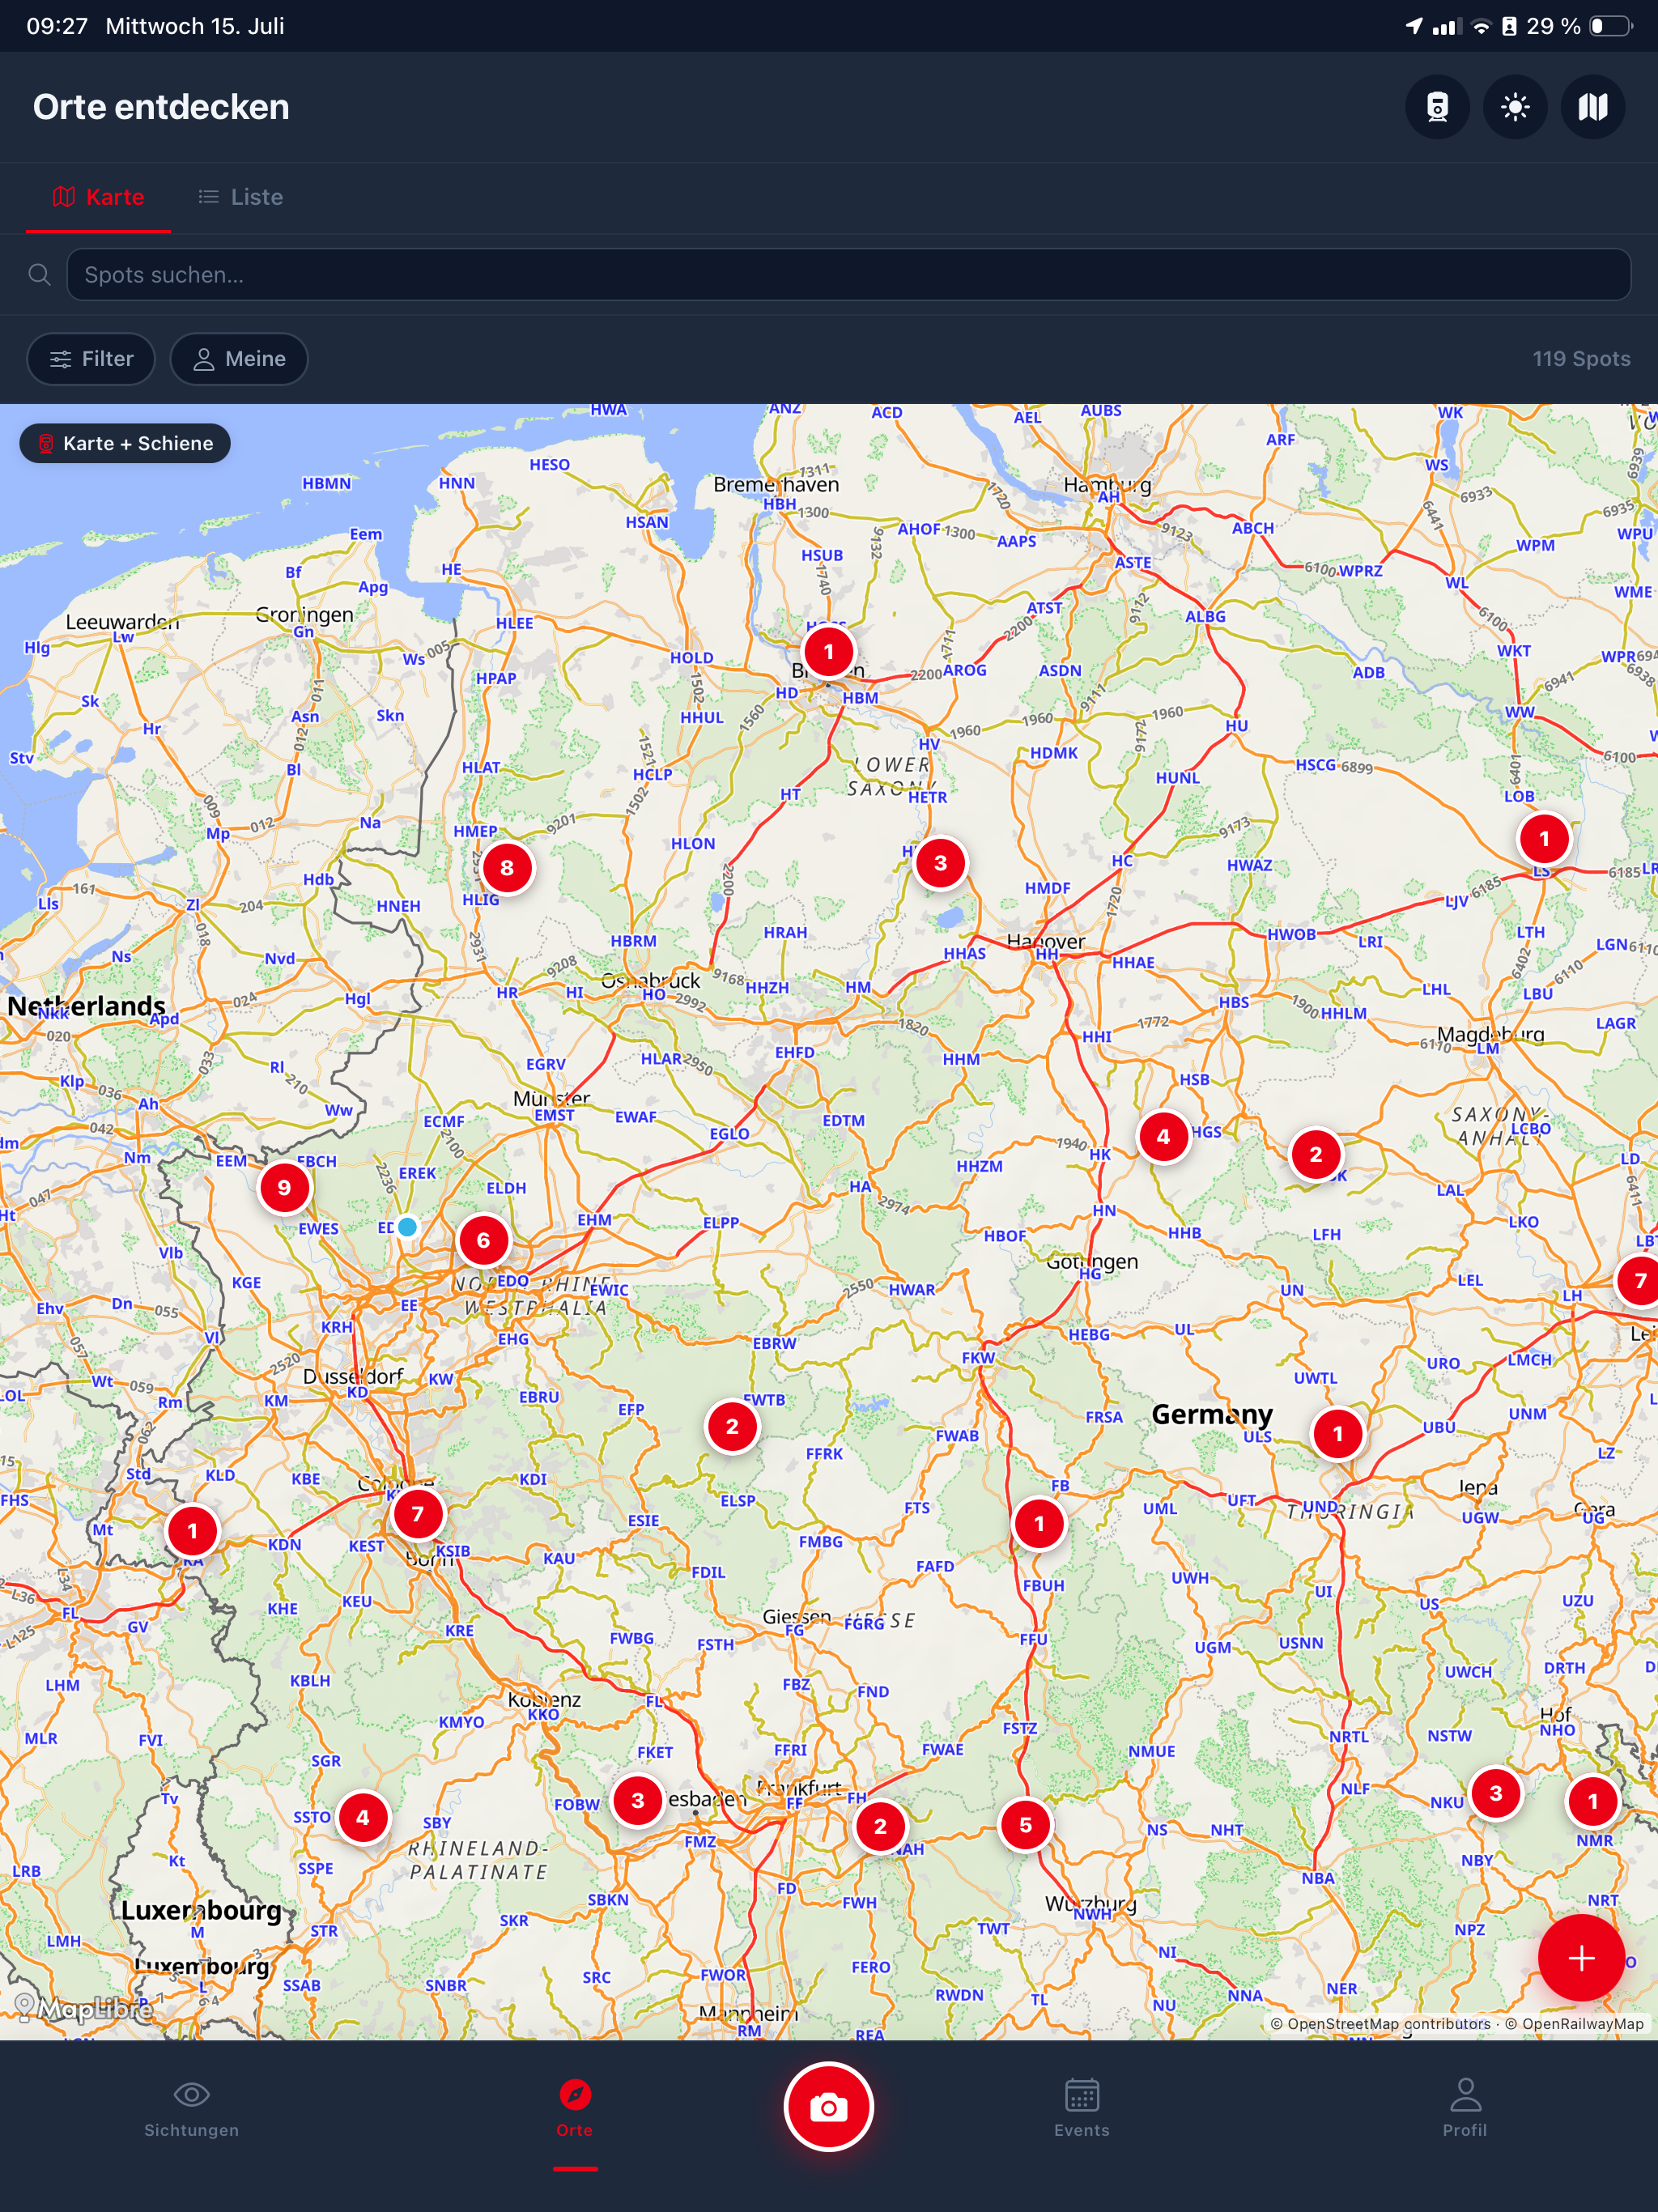Expand cluster of 9 spots near Duisburg
The height and width of the screenshot is (2212, 1658).
(x=284, y=1187)
